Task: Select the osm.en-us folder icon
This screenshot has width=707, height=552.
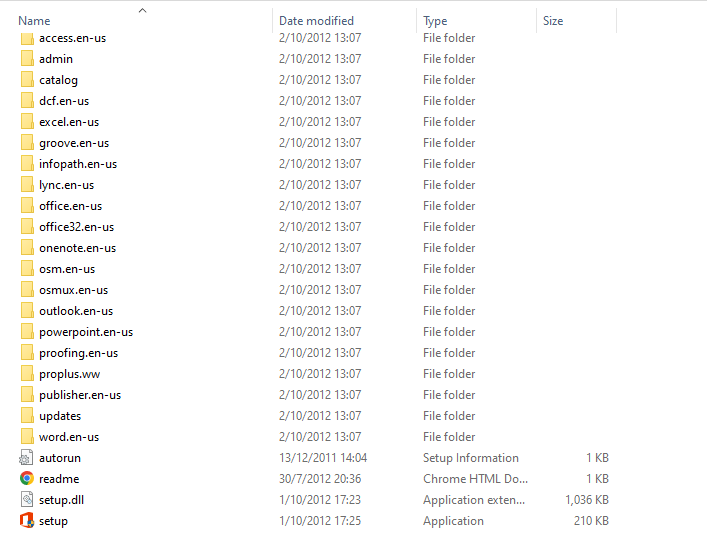Action: pos(27,269)
